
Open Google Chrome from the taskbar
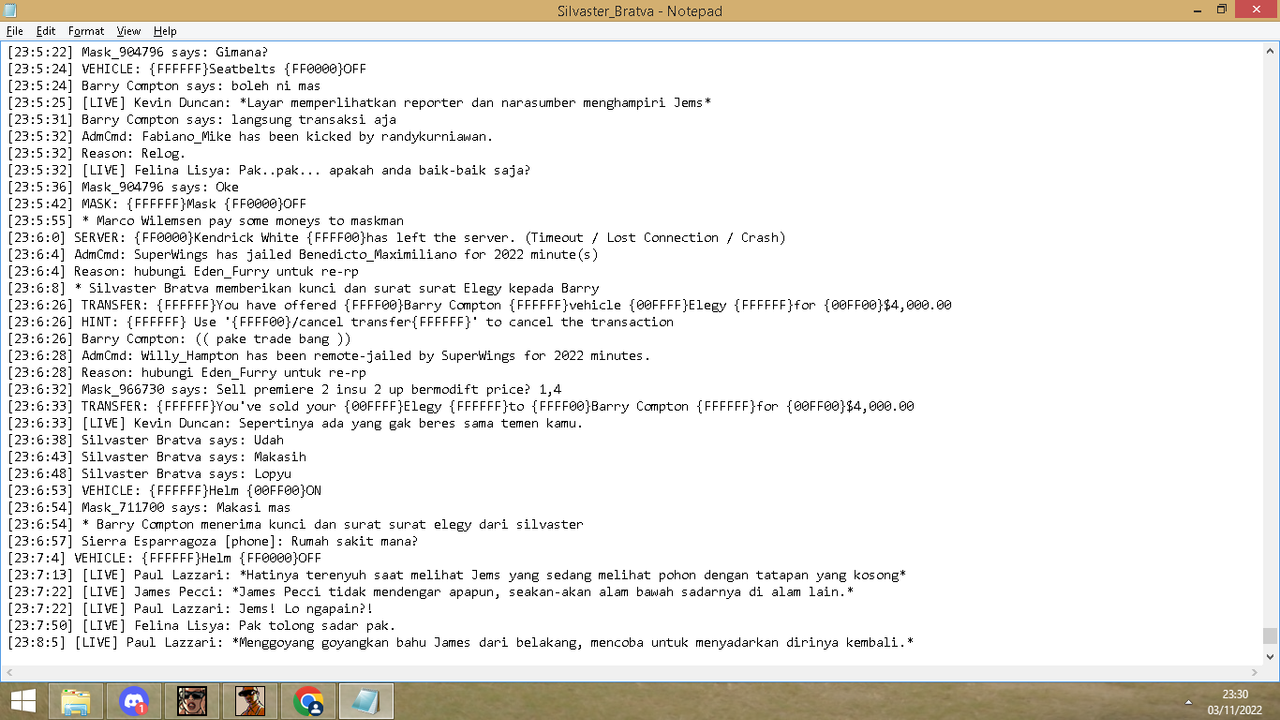pyautogui.click(x=308, y=701)
